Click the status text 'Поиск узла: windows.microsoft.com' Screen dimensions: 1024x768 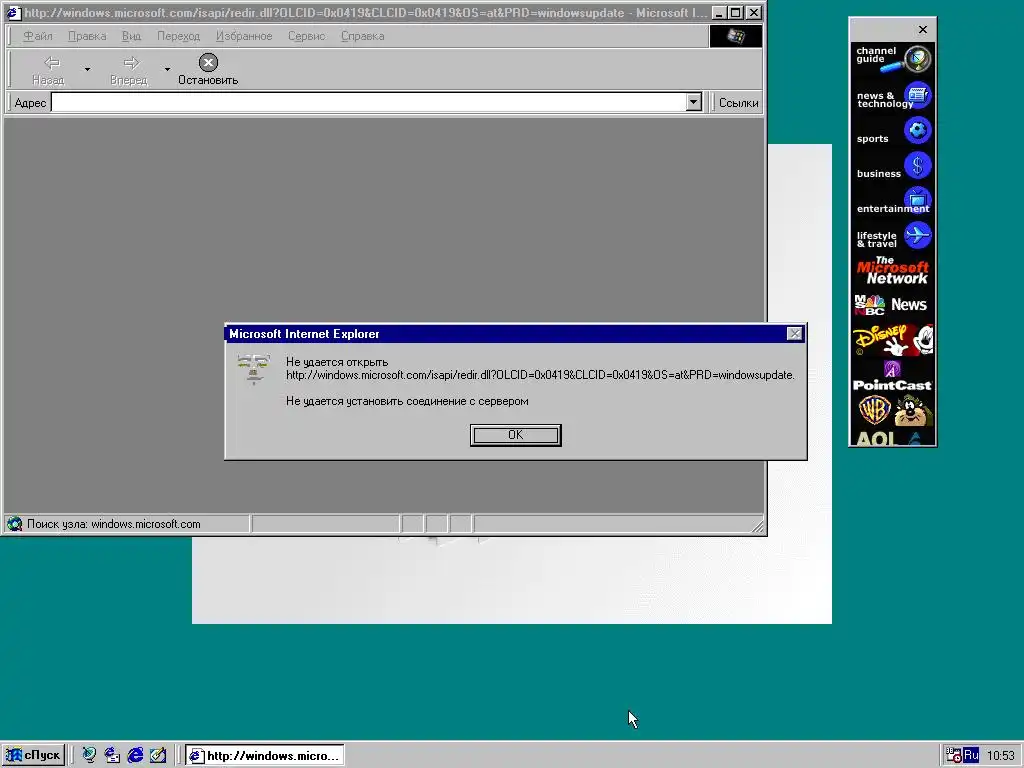click(114, 524)
